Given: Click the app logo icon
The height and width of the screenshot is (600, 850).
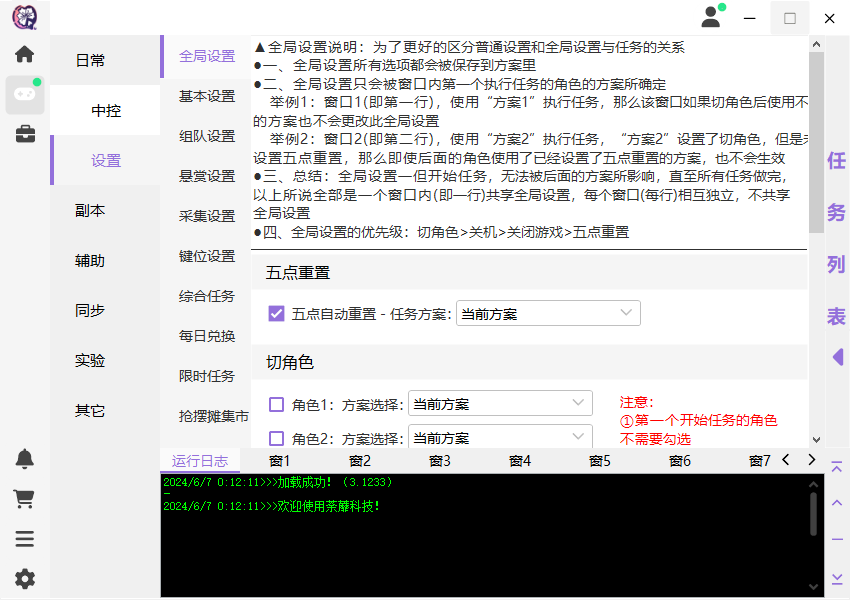Looking at the screenshot, I should point(25,17).
